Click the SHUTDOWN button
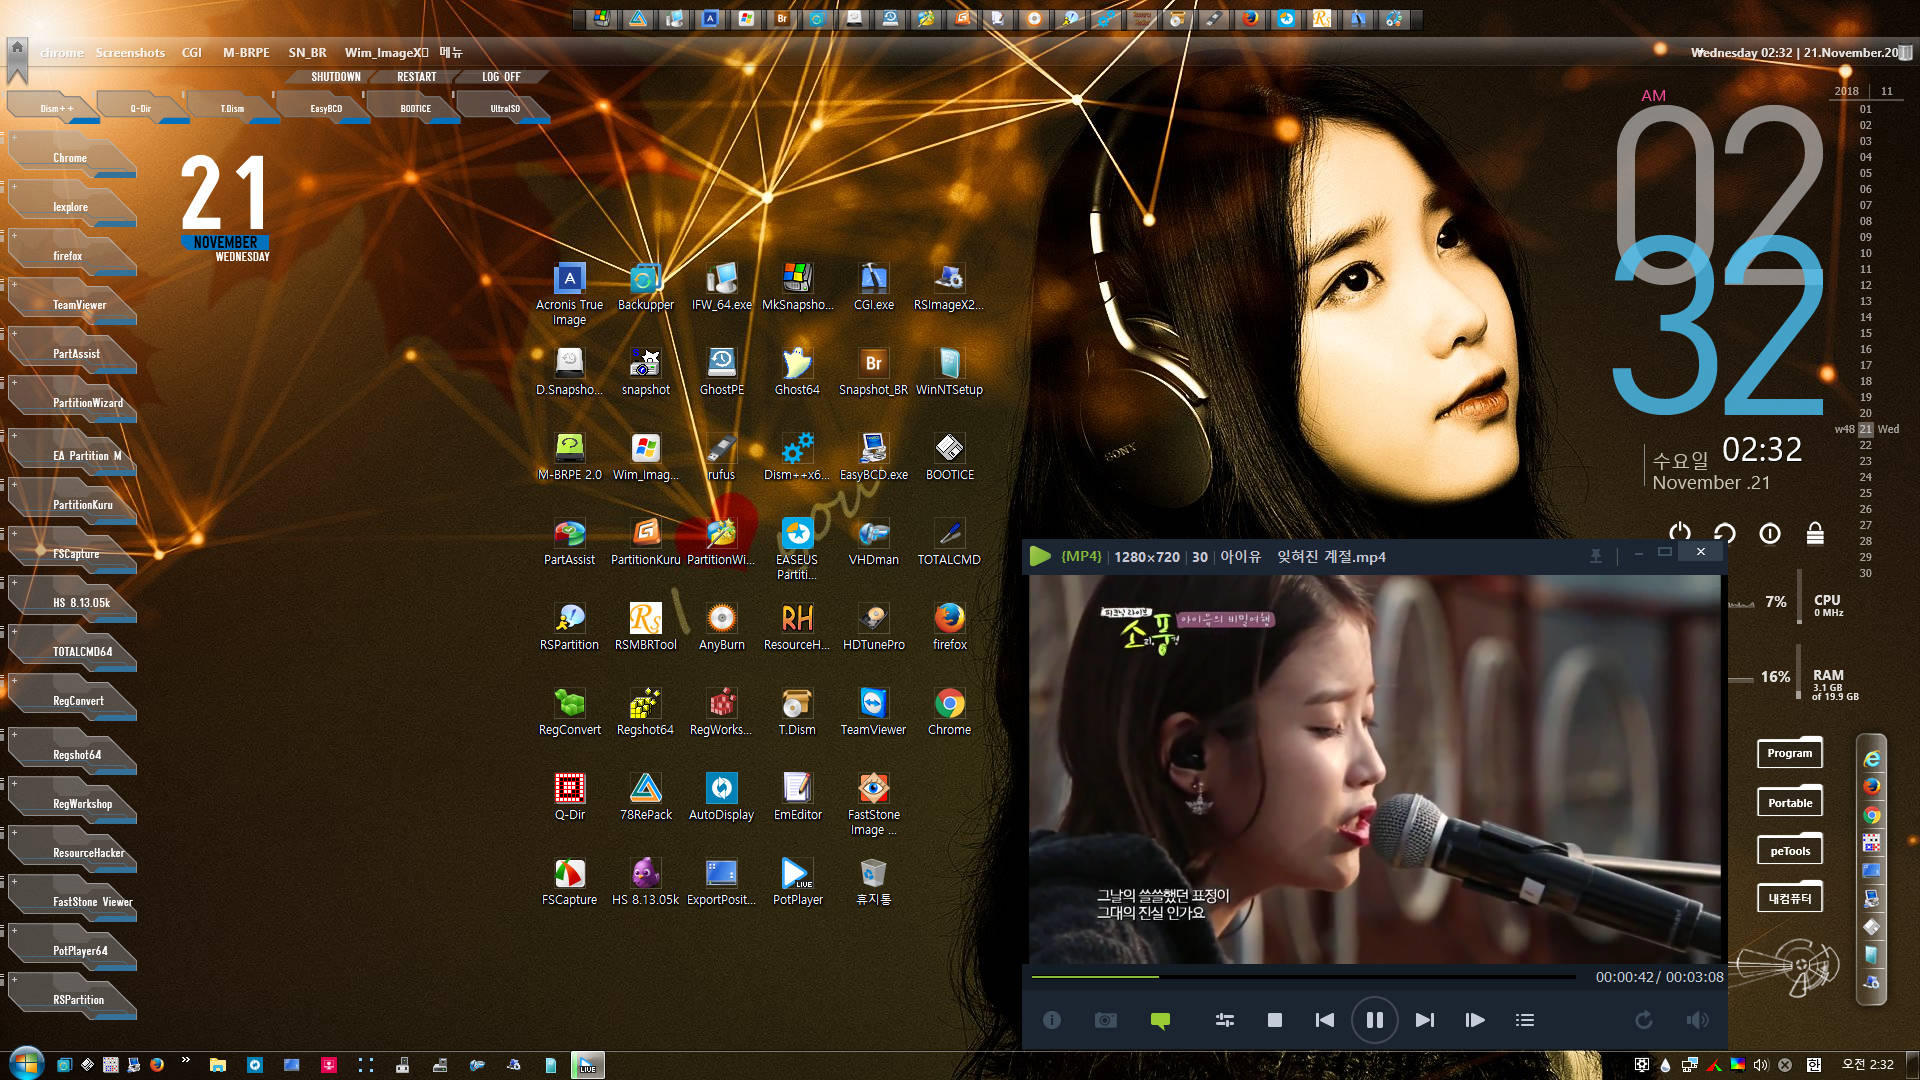1920x1080 pixels. 335,77
